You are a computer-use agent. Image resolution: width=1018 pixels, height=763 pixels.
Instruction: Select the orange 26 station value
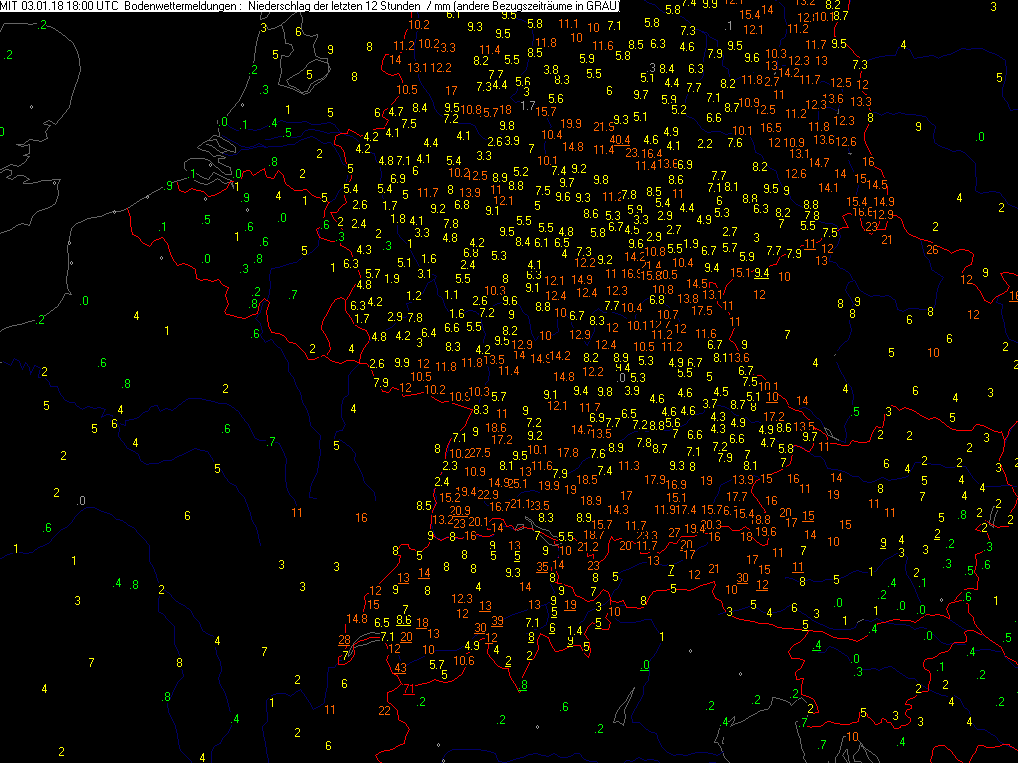click(932, 249)
